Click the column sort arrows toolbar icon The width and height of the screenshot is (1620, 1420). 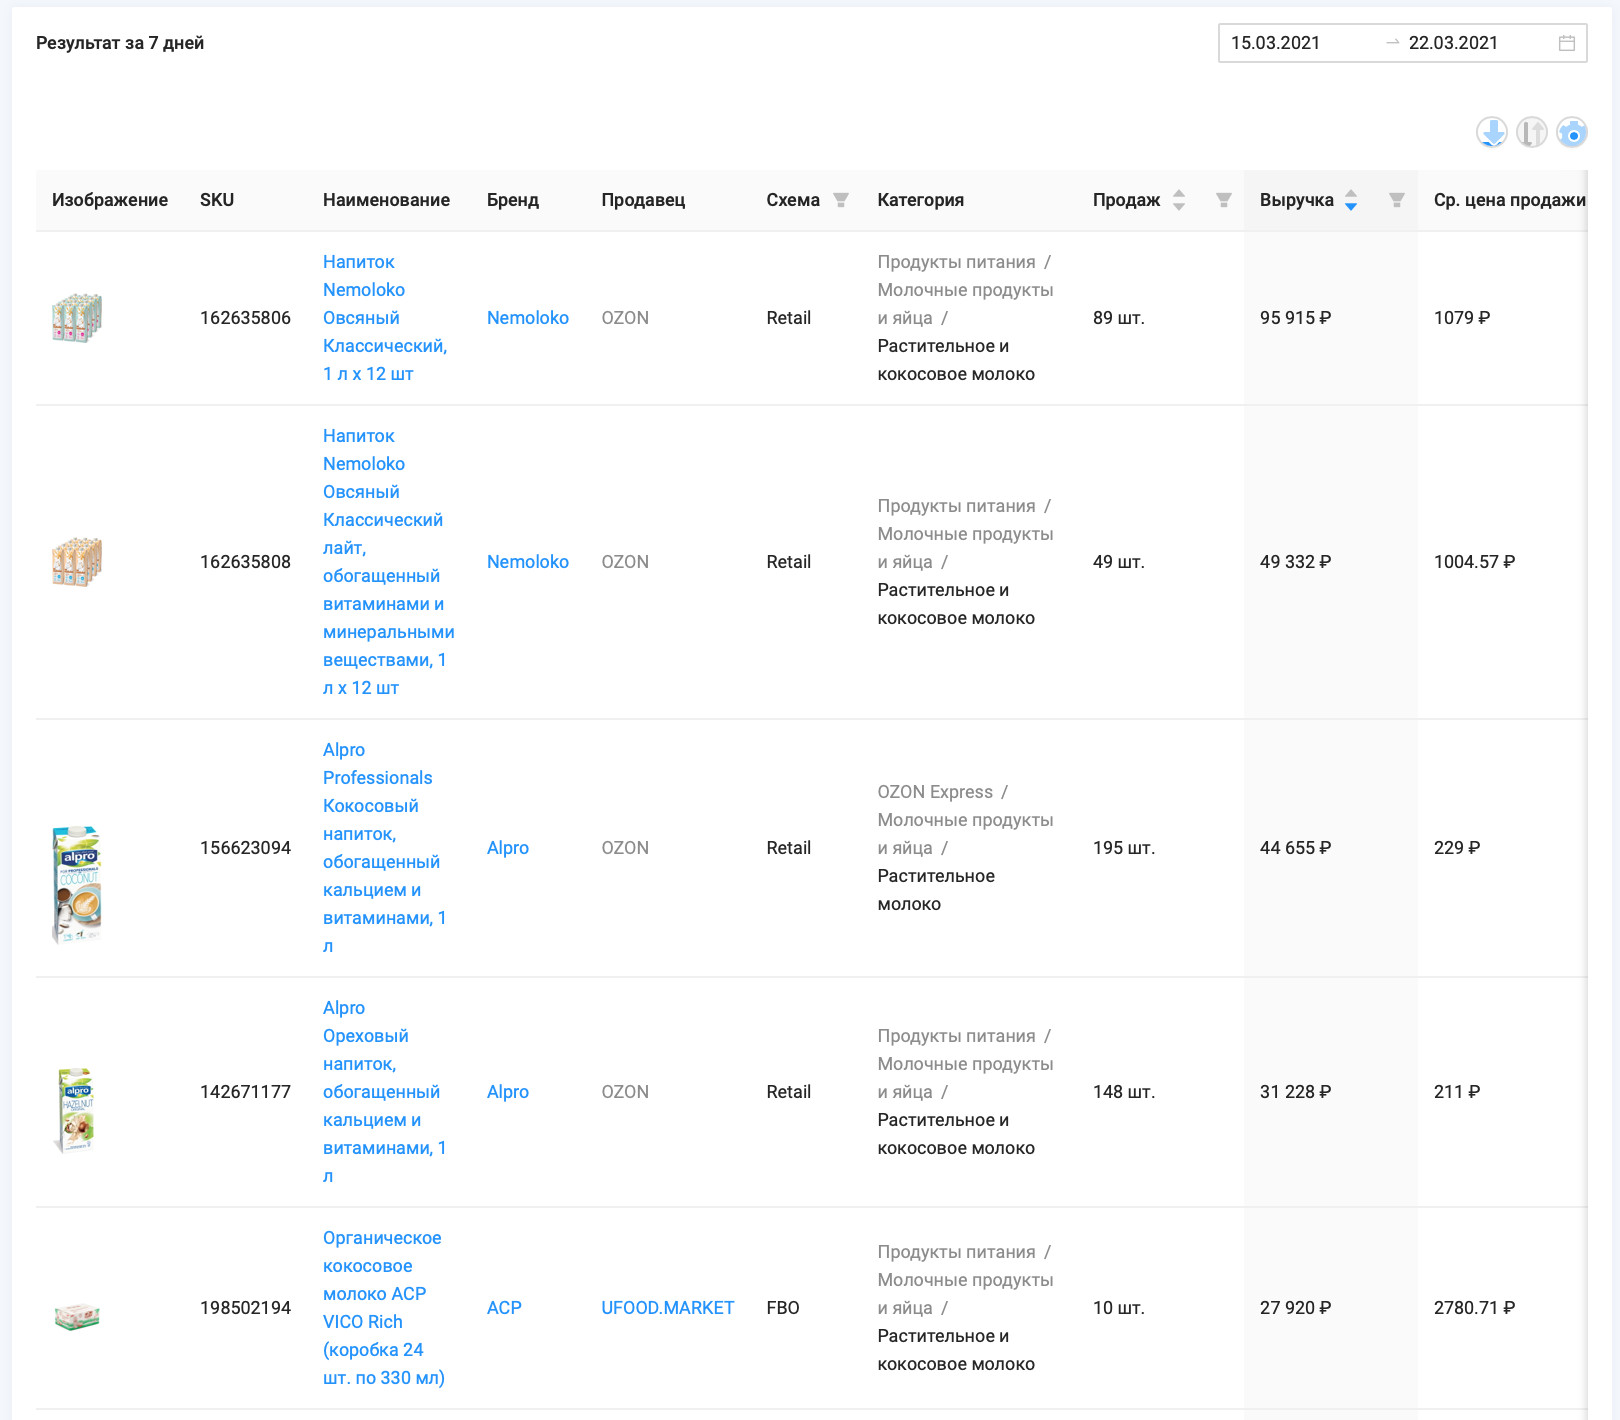pyautogui.click(x=1532, y=132)
